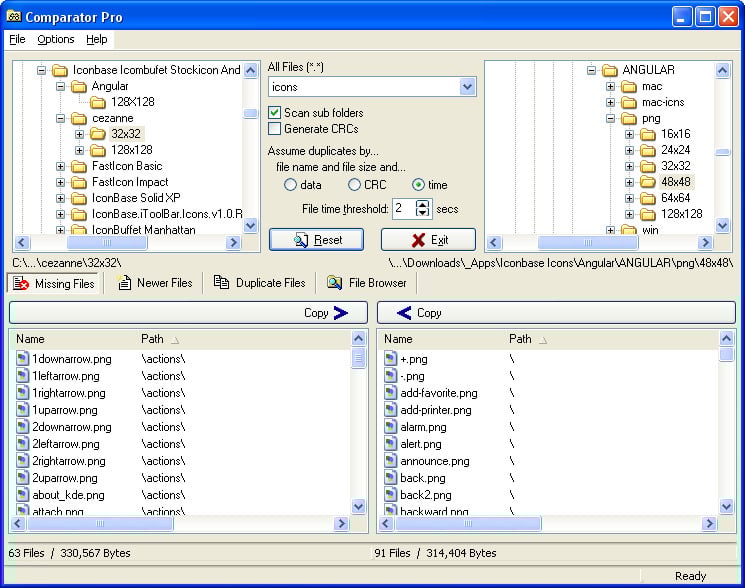Screen dimensions: 745x588
Task: Click the File Browser magnifier icon
Action: (334, 283)
